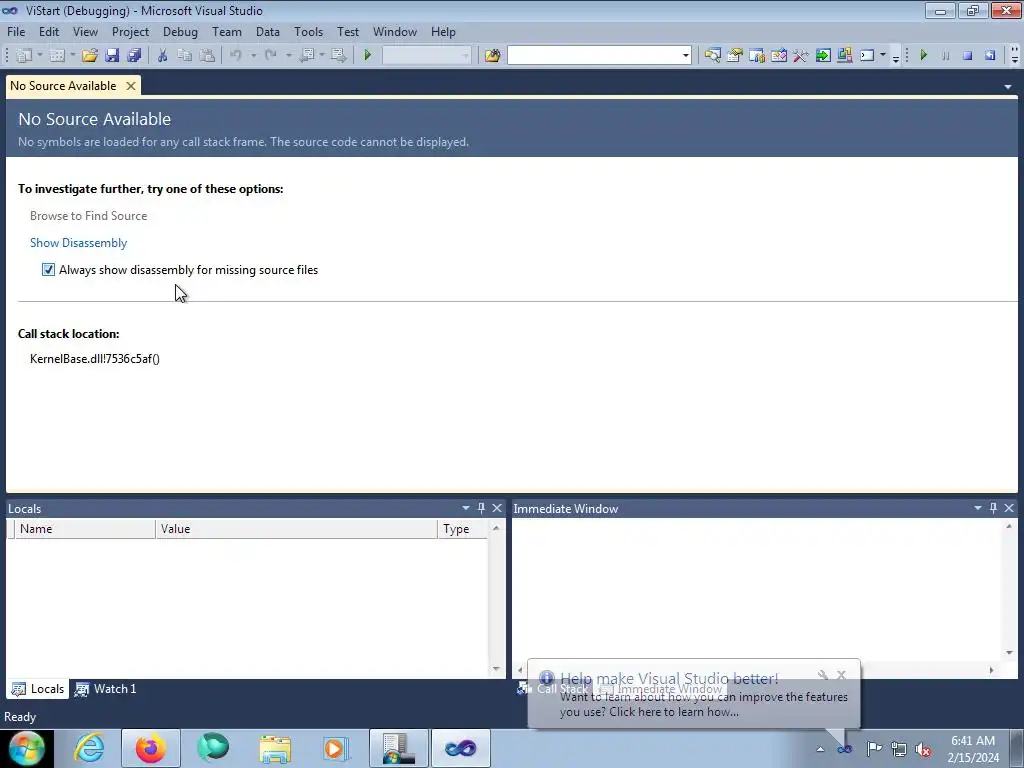Open Firefox from the taskbar
Viewport: 1024px width, 768px height.
pos(150,748)
